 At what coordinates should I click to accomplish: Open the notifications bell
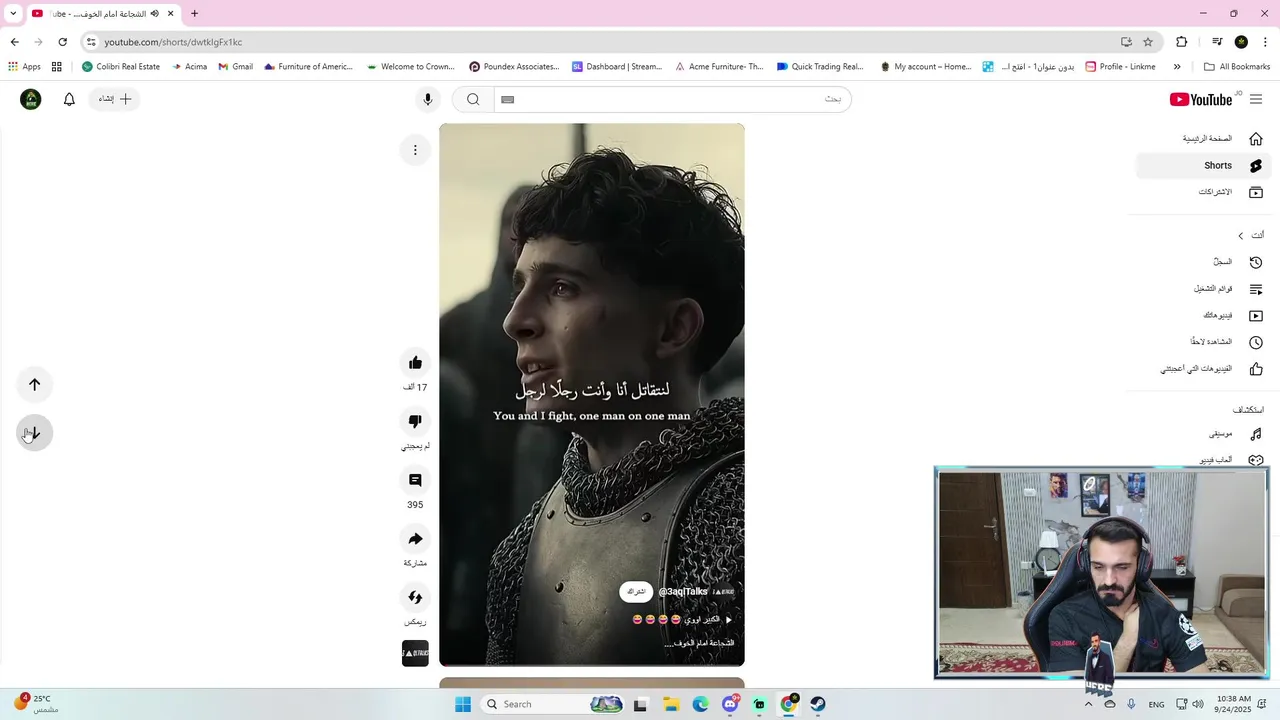(x=69, y=99)
